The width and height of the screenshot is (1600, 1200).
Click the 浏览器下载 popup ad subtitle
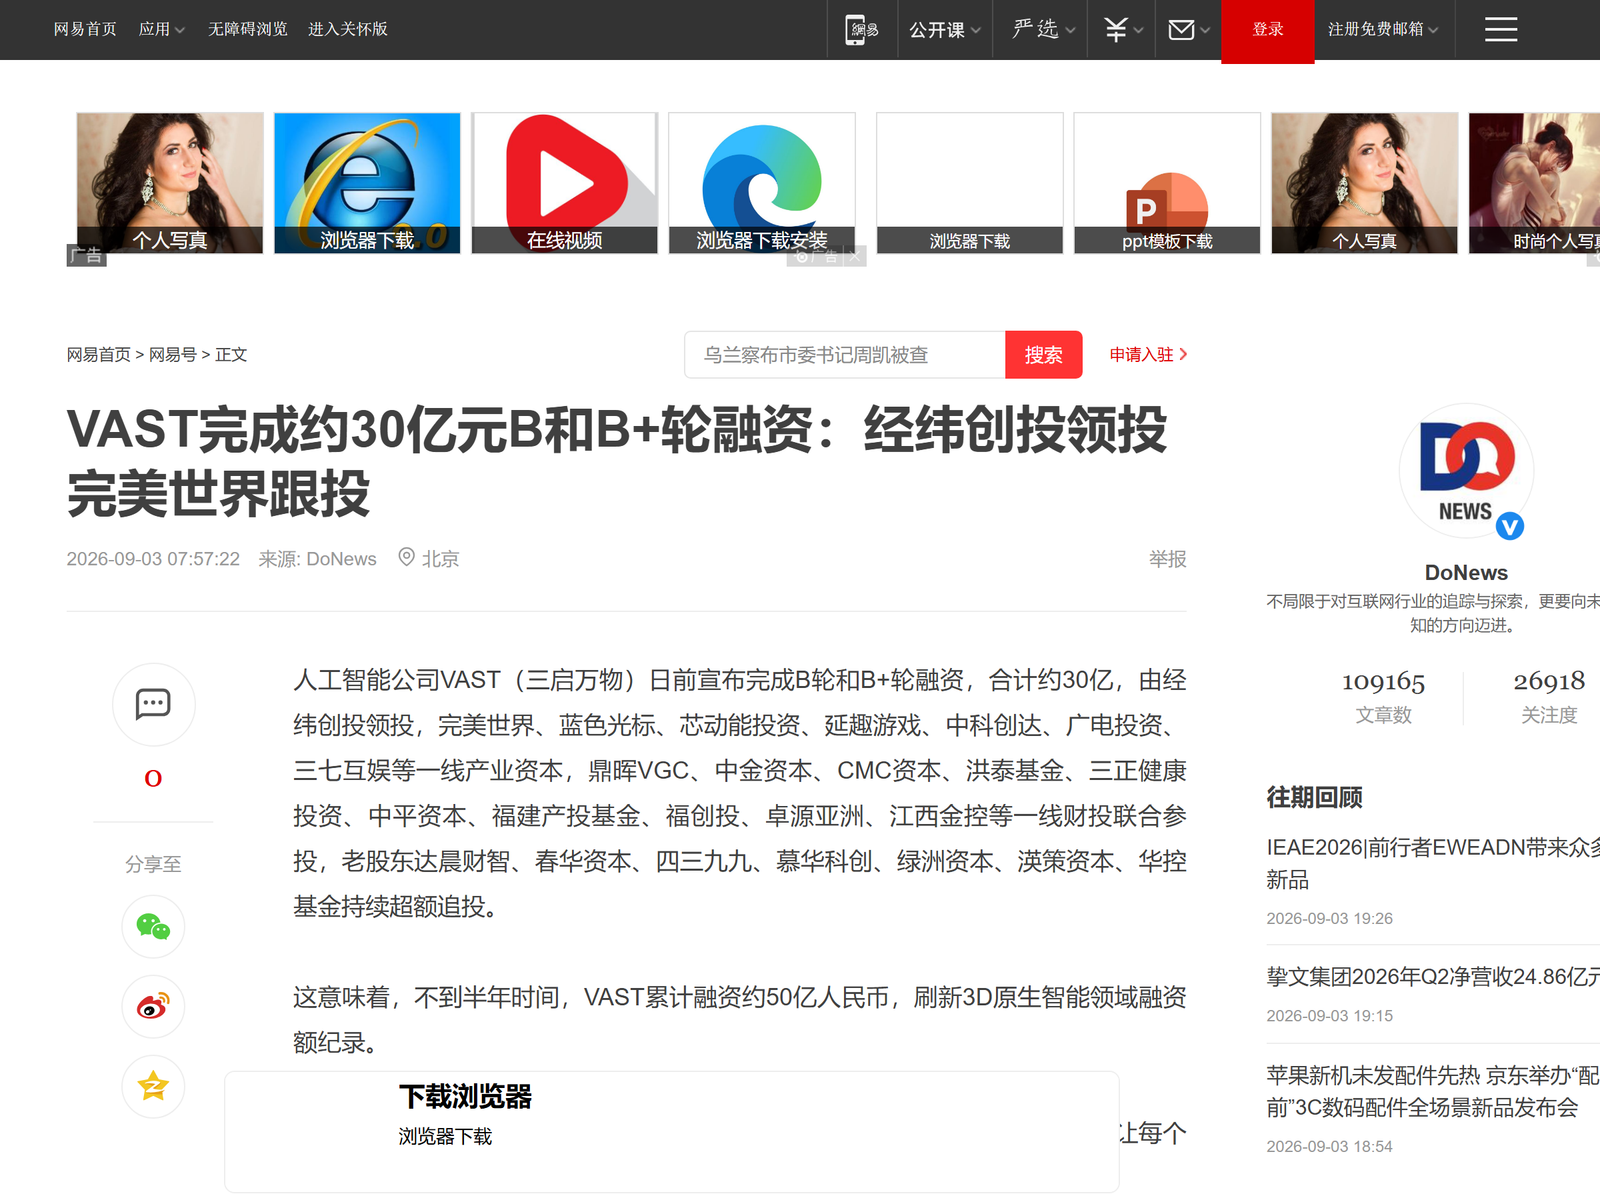445,1137
